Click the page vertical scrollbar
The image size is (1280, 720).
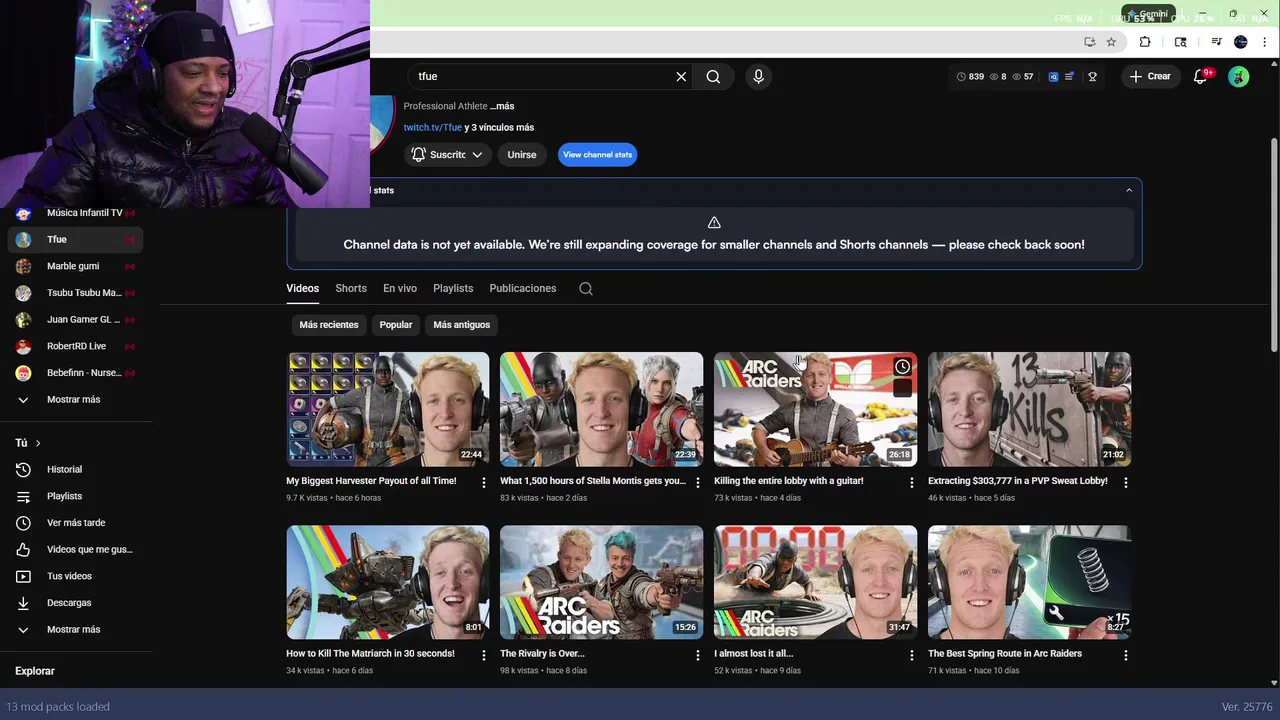point(1274,244)
